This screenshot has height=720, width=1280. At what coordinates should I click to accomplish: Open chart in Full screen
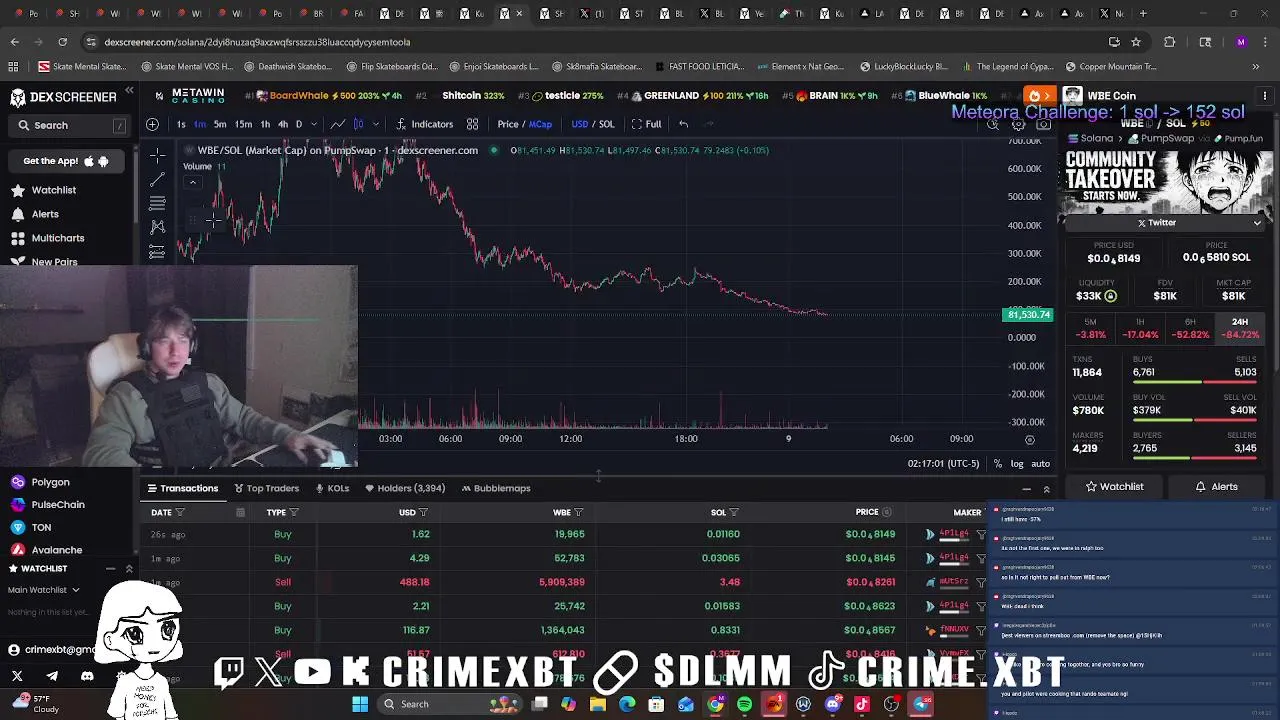(x=646, y=124)
